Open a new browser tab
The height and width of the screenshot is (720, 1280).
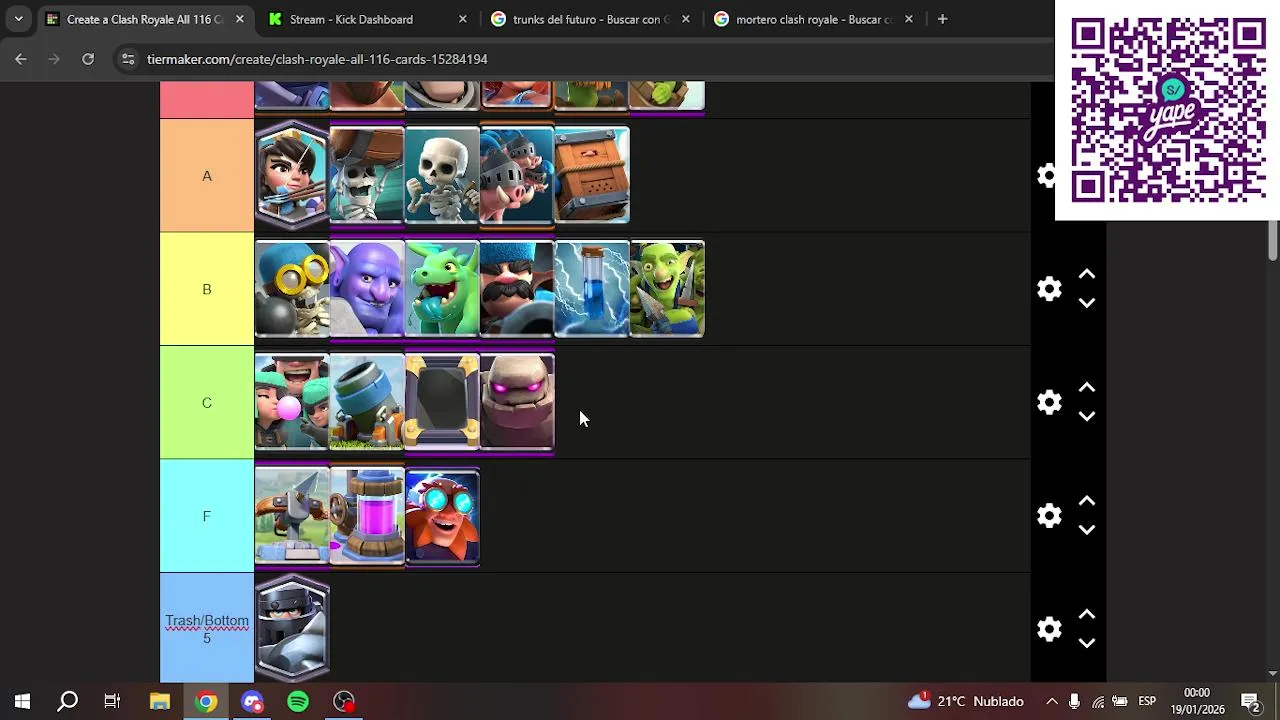(942, 19)
